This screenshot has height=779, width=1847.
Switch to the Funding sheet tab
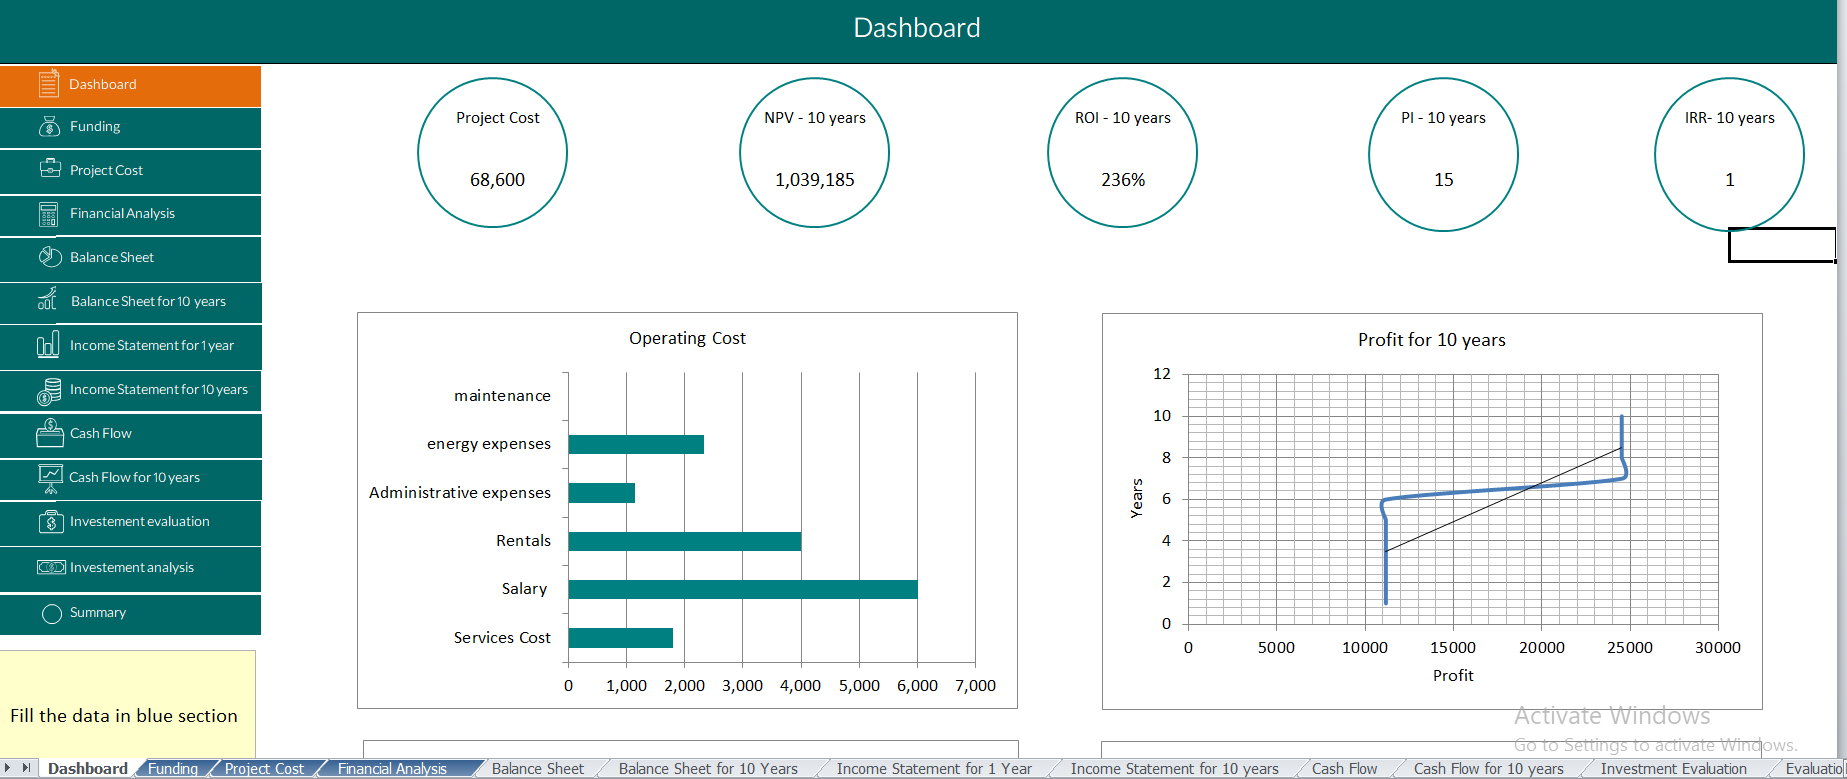173,769
